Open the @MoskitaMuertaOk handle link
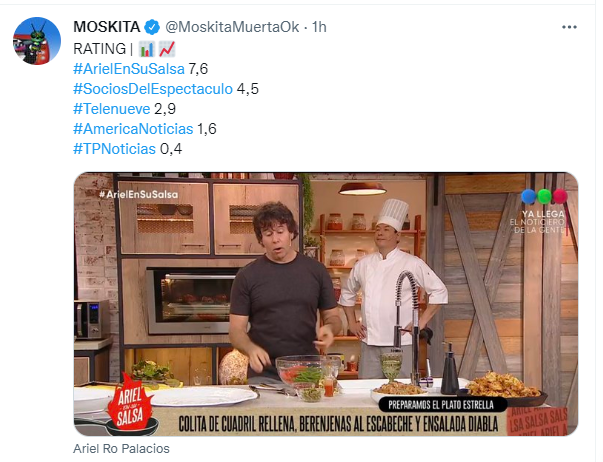The image size is (603, 462). click(x=232, y=27)
